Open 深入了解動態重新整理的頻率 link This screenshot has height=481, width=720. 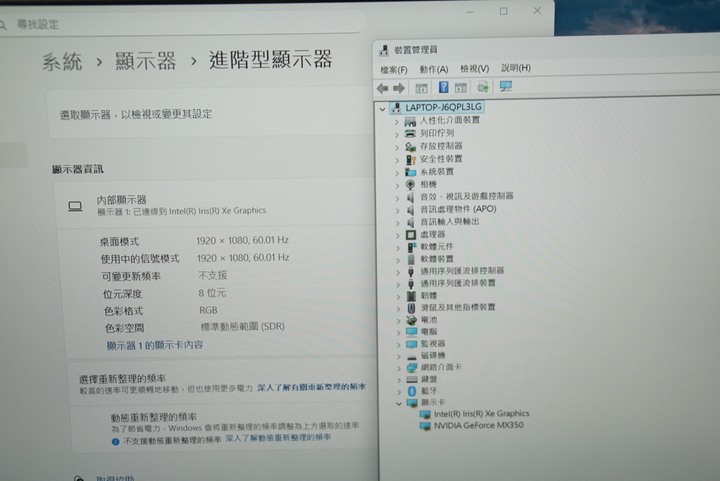[x=278, y=437]
